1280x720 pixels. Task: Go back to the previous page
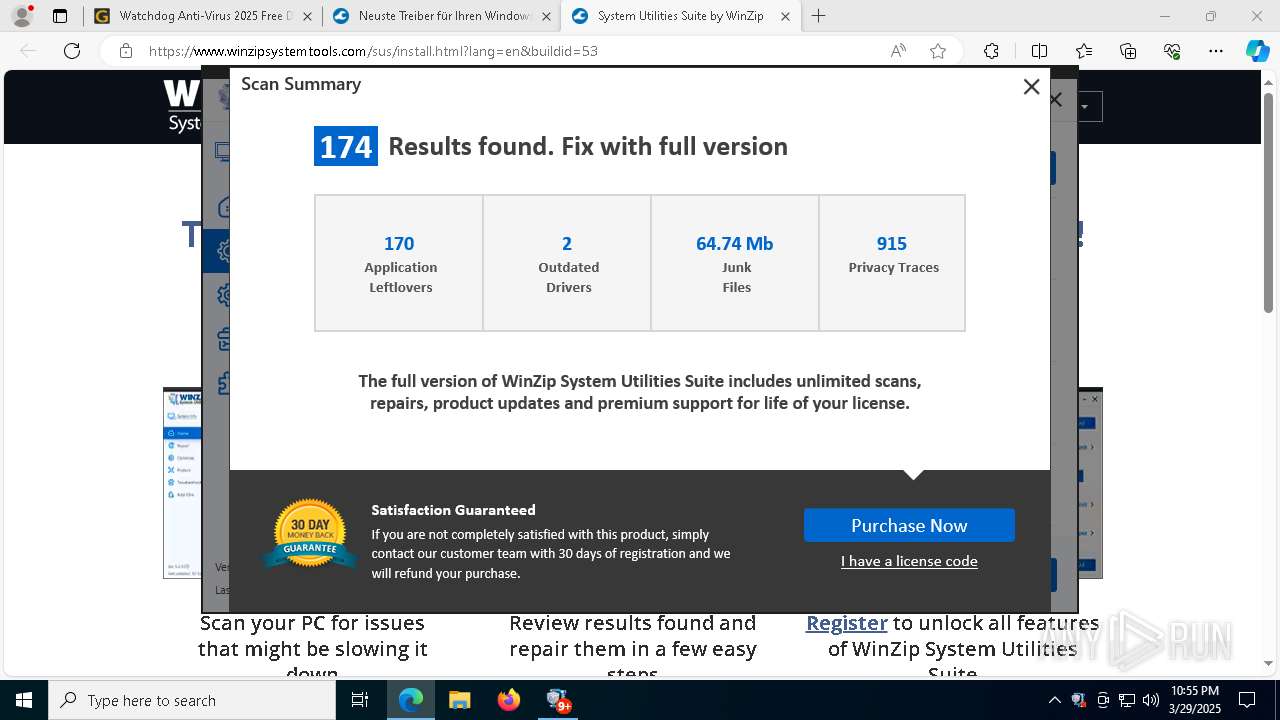coord(28,51)
